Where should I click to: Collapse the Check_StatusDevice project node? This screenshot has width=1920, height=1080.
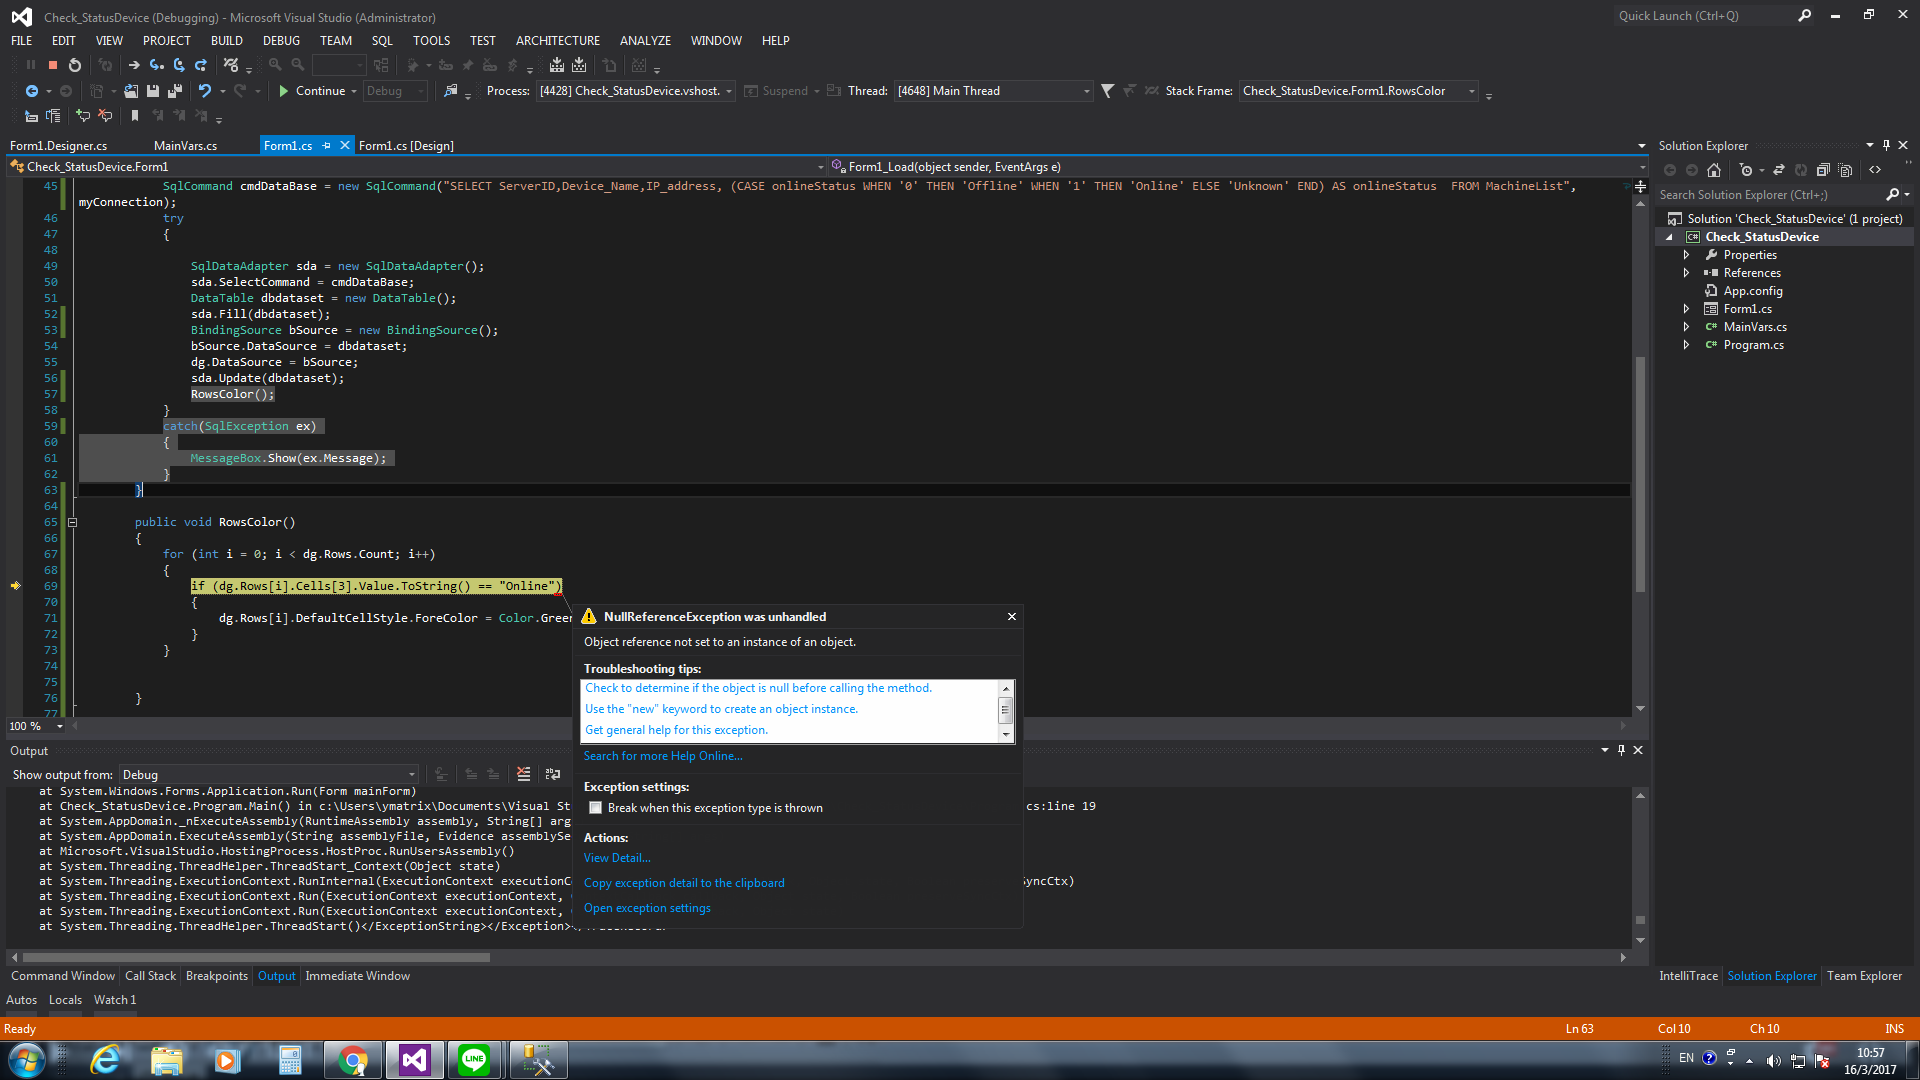pyautogui.click(x=1669, y=237)
